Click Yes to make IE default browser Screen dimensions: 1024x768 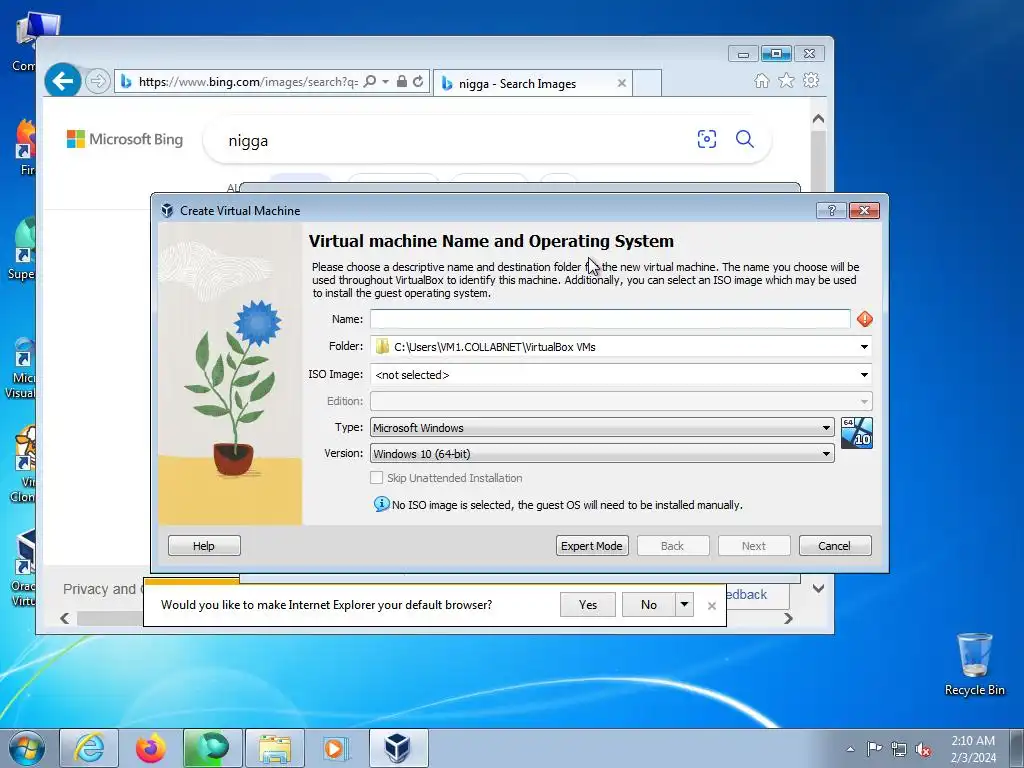[588, 605]
